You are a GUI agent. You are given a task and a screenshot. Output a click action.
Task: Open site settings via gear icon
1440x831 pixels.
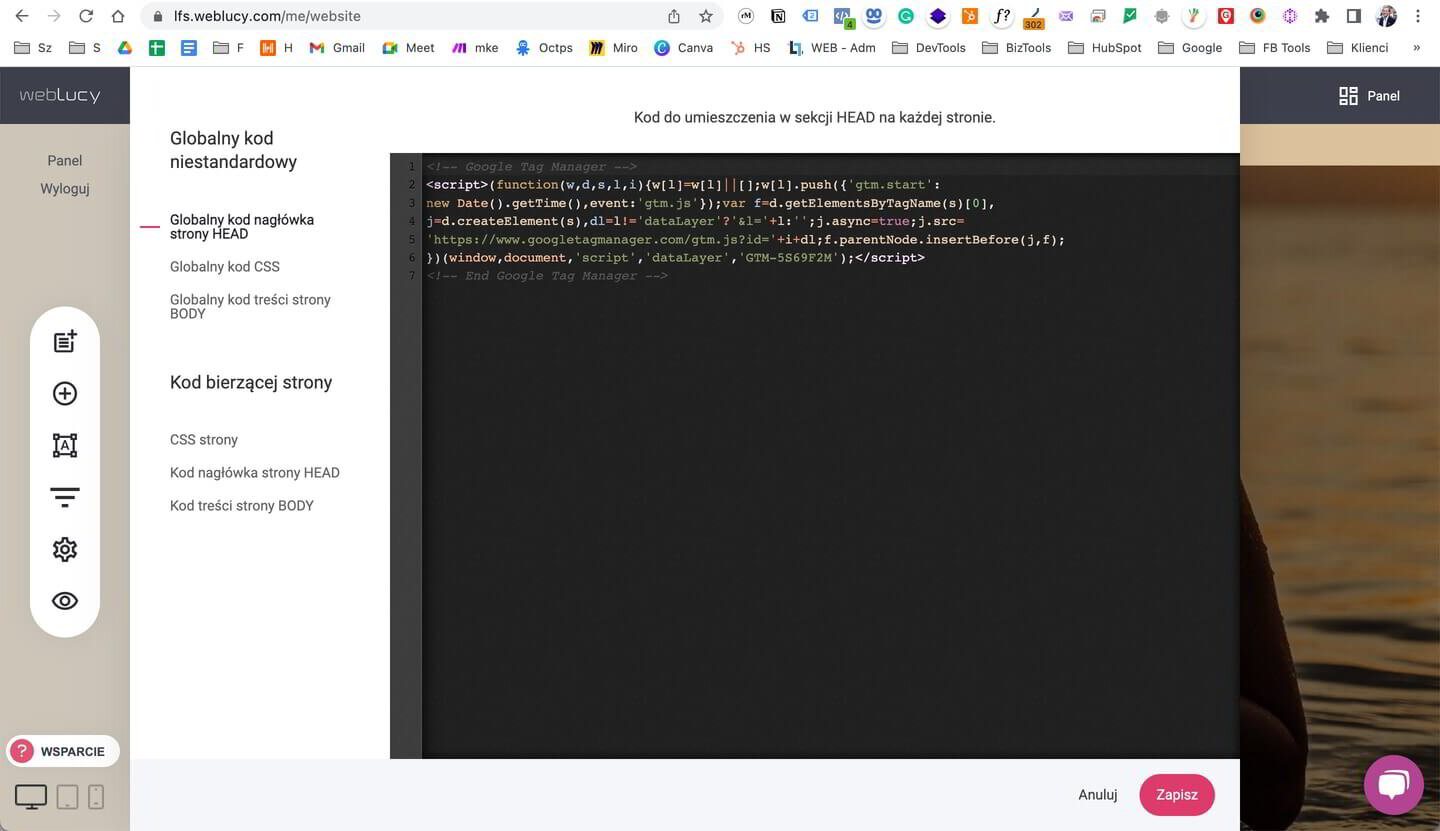pos(64,549)
